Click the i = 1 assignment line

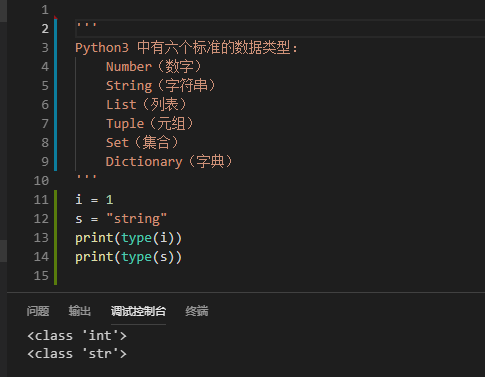(94, 200)
